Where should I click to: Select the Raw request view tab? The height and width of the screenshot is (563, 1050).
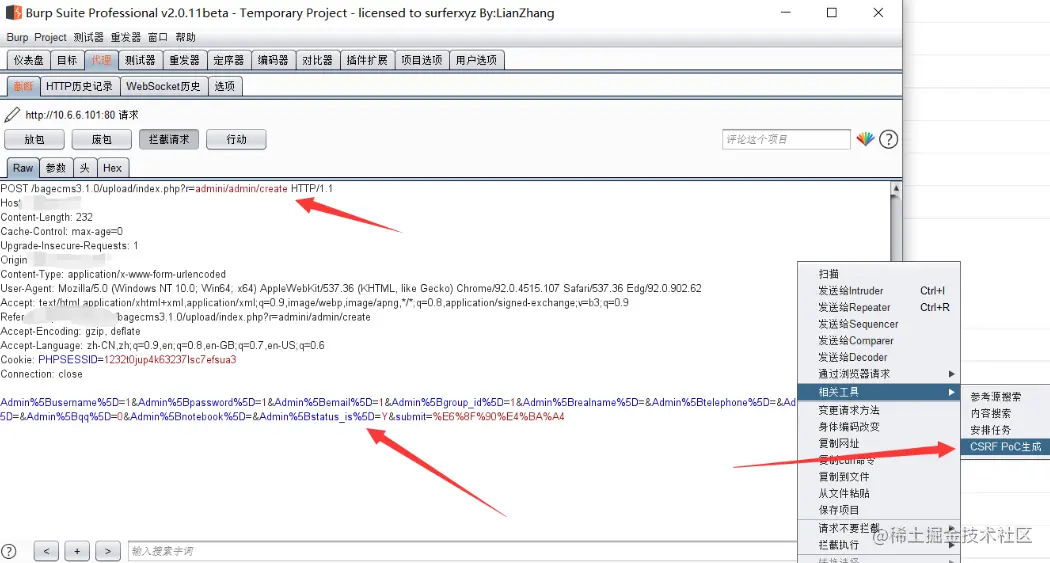(23, 168)
